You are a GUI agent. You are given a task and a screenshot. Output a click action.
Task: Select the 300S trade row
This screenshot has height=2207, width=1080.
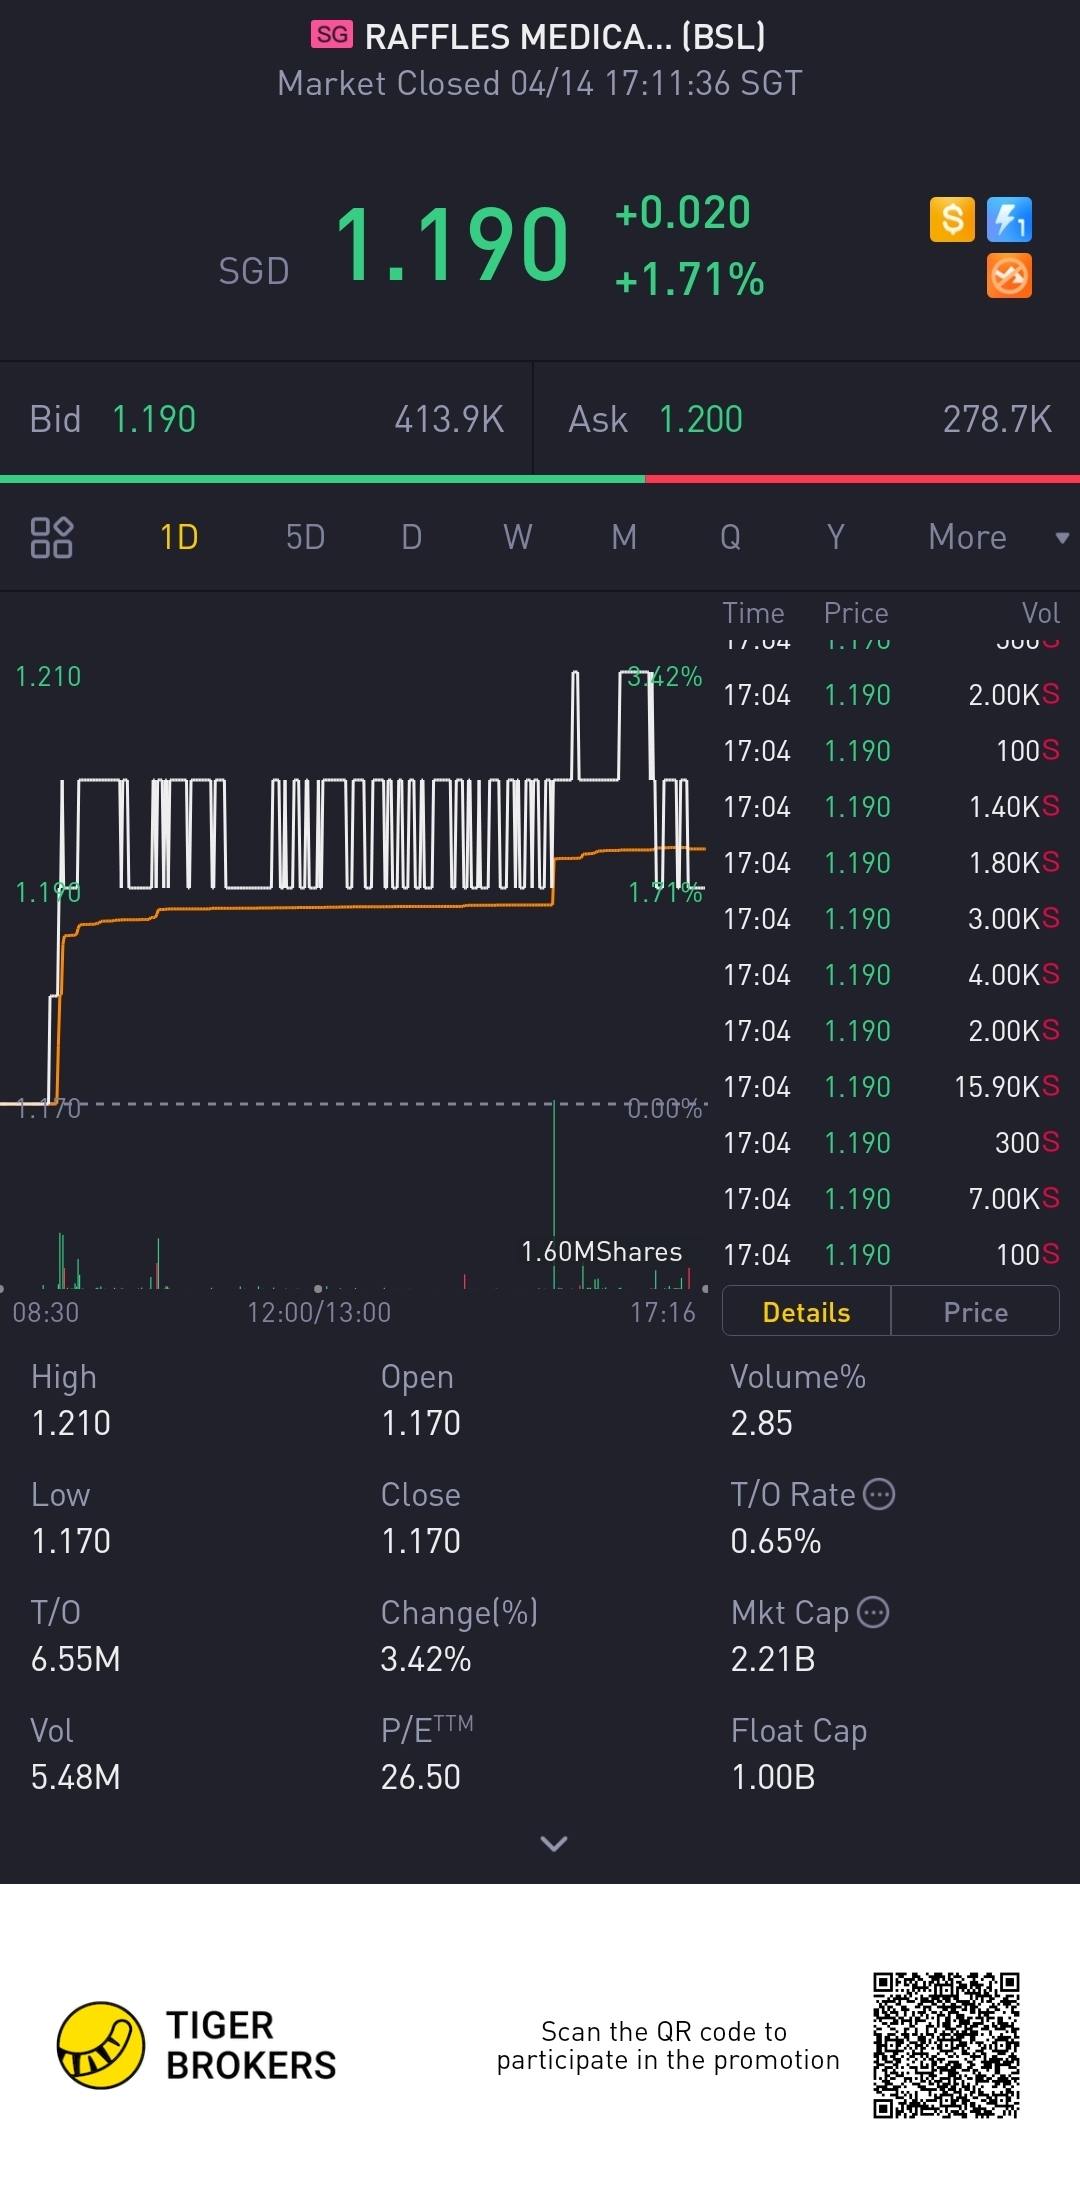(x=891, y=1142)
